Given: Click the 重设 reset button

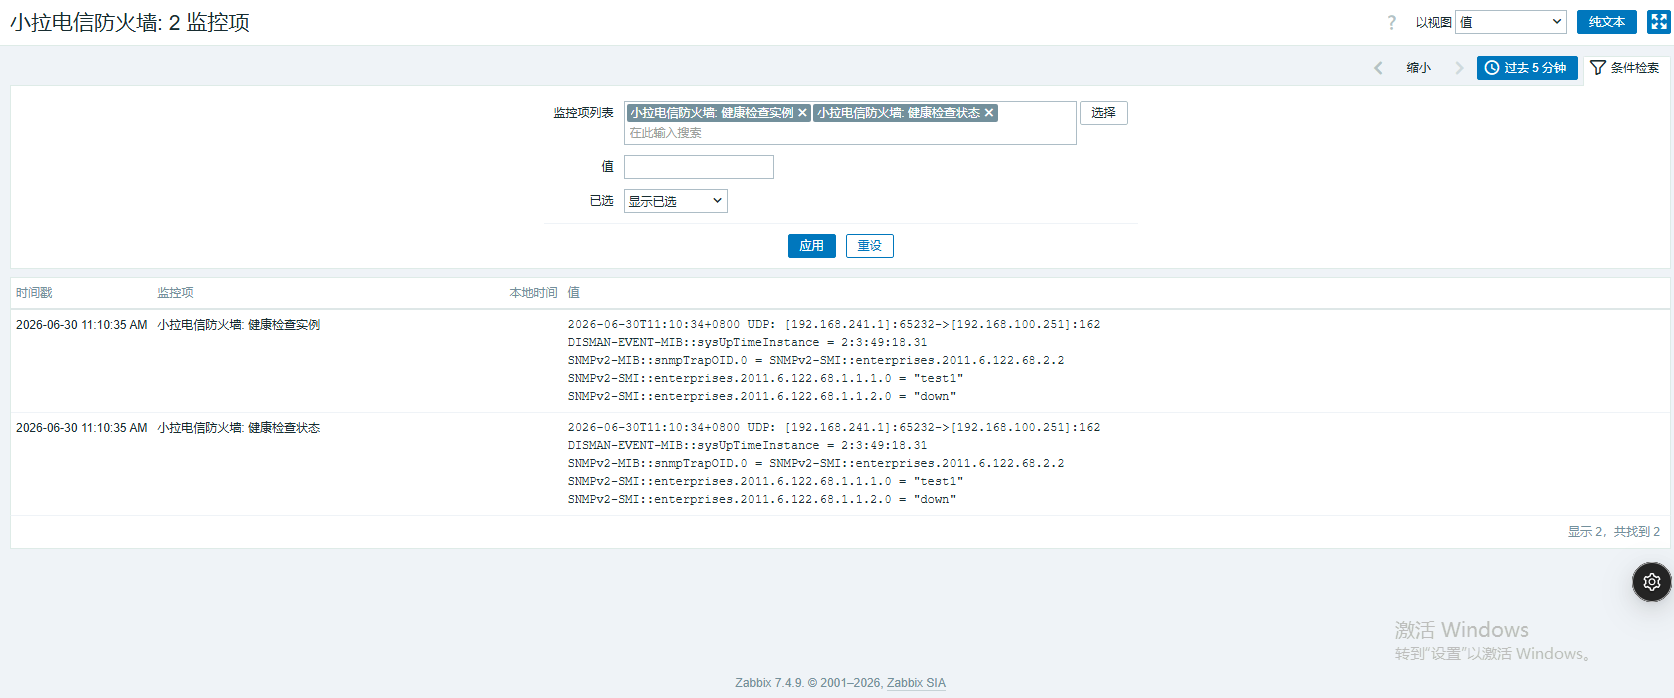Looking at the screenshot, I should point(869,246).
